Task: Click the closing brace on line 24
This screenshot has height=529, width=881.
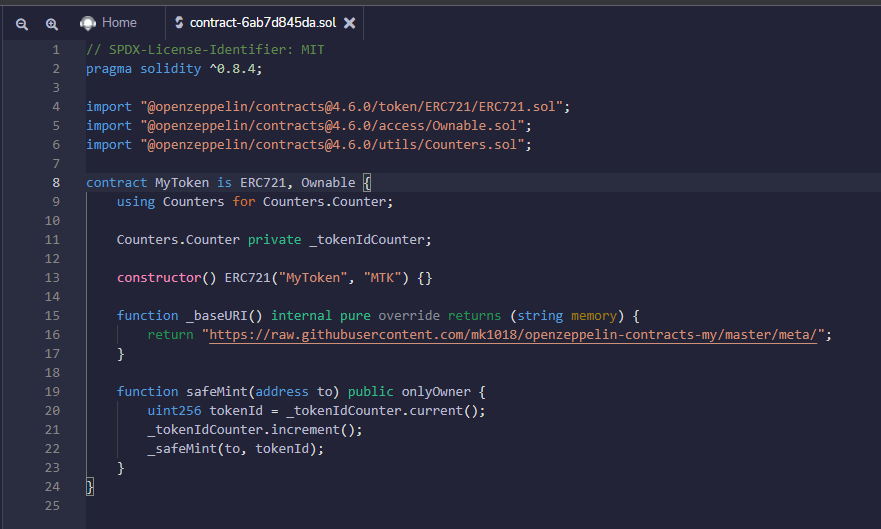Action: point(90,486)
